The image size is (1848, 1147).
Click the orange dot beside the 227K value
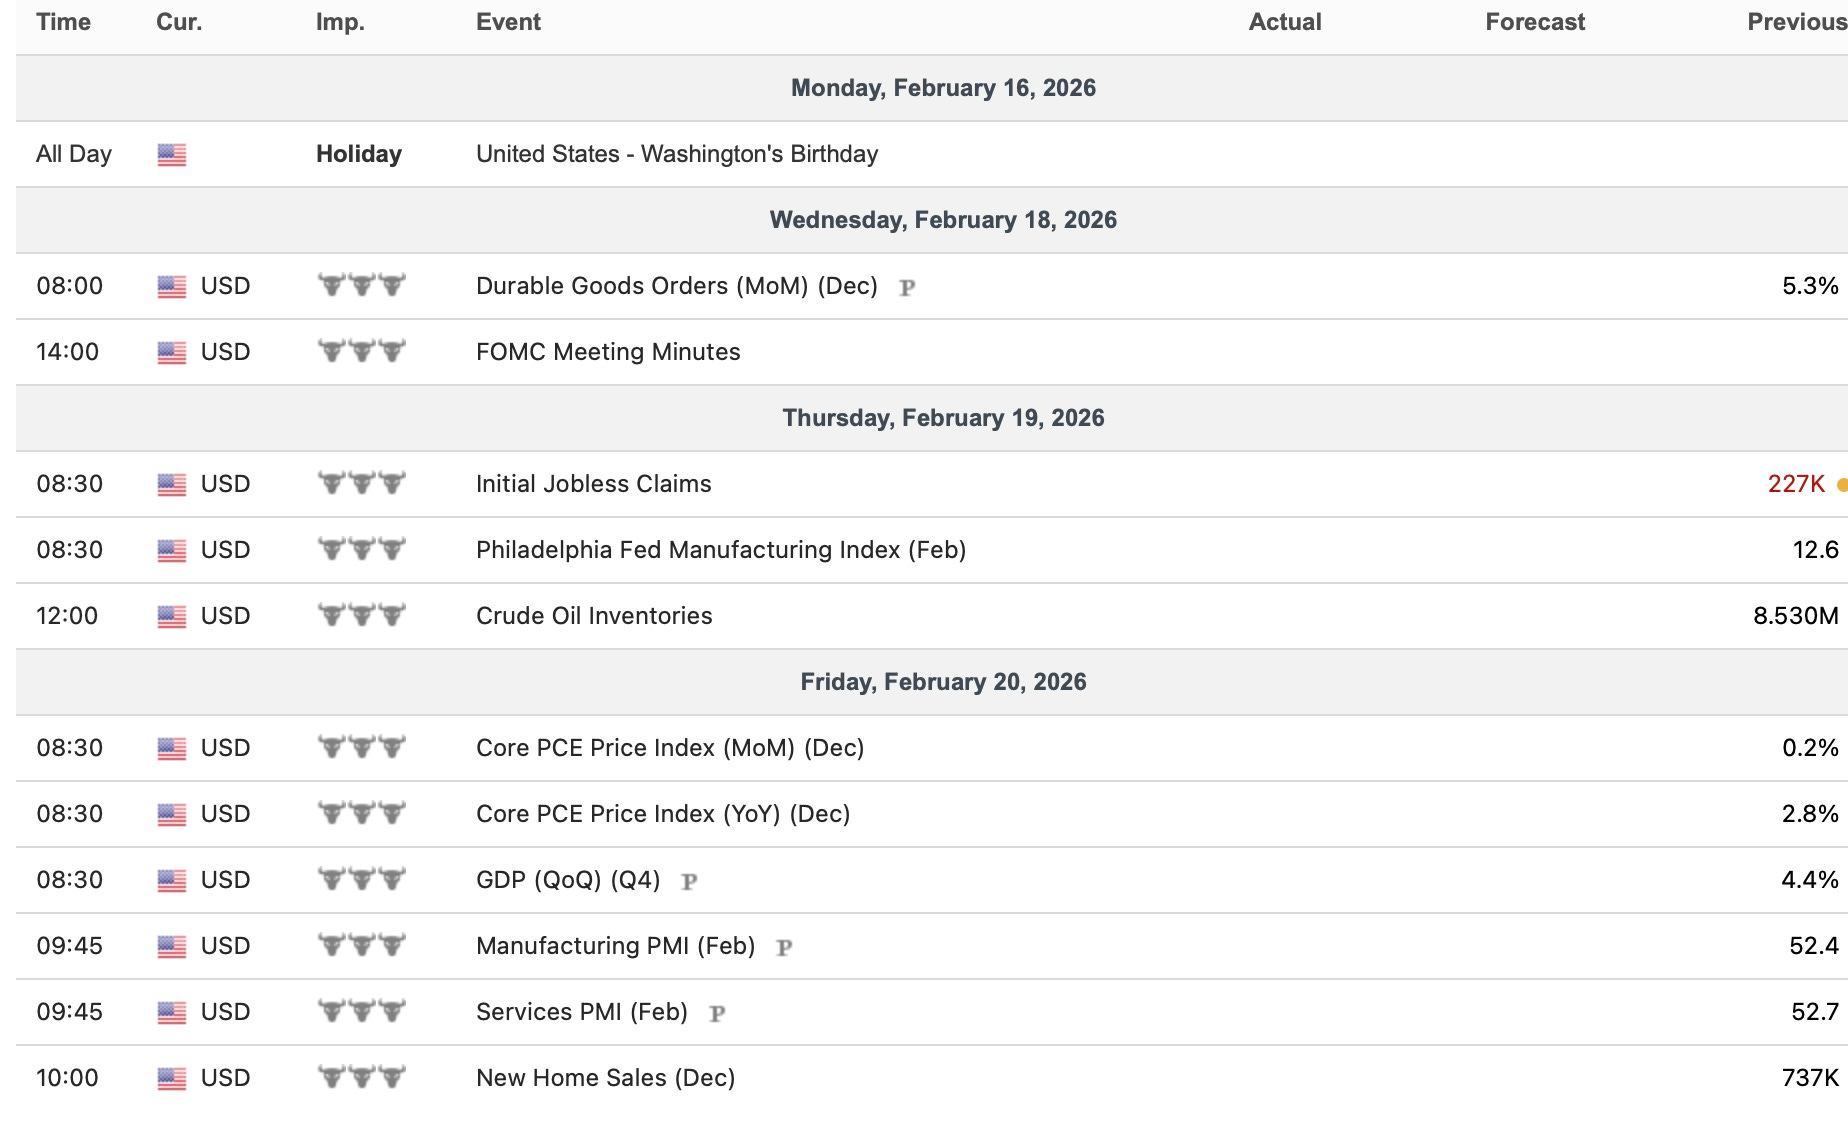click(1842, 485)
